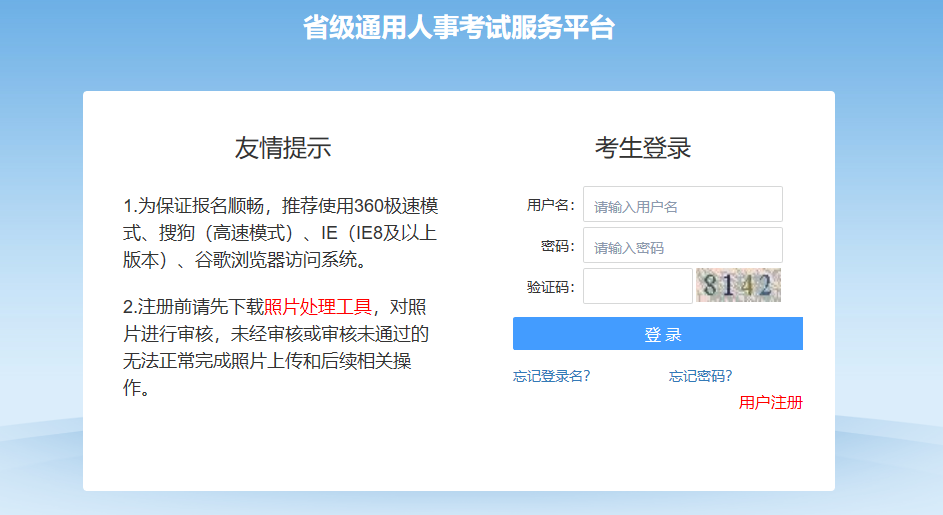Screen dimensions: 943x515
Task: Click the blue 登录 login button
Action: click(657, 333)
